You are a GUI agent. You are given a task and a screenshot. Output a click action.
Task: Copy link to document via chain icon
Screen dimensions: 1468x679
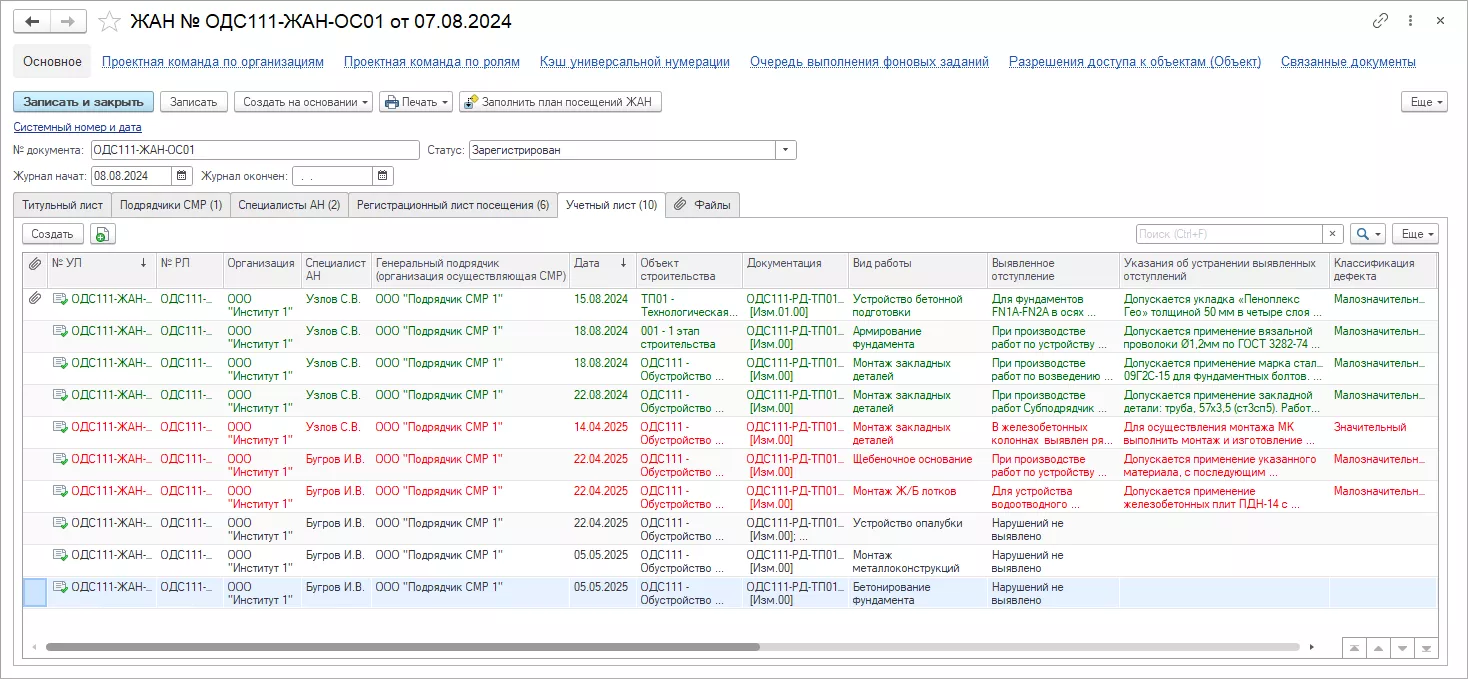point(1380,21)
